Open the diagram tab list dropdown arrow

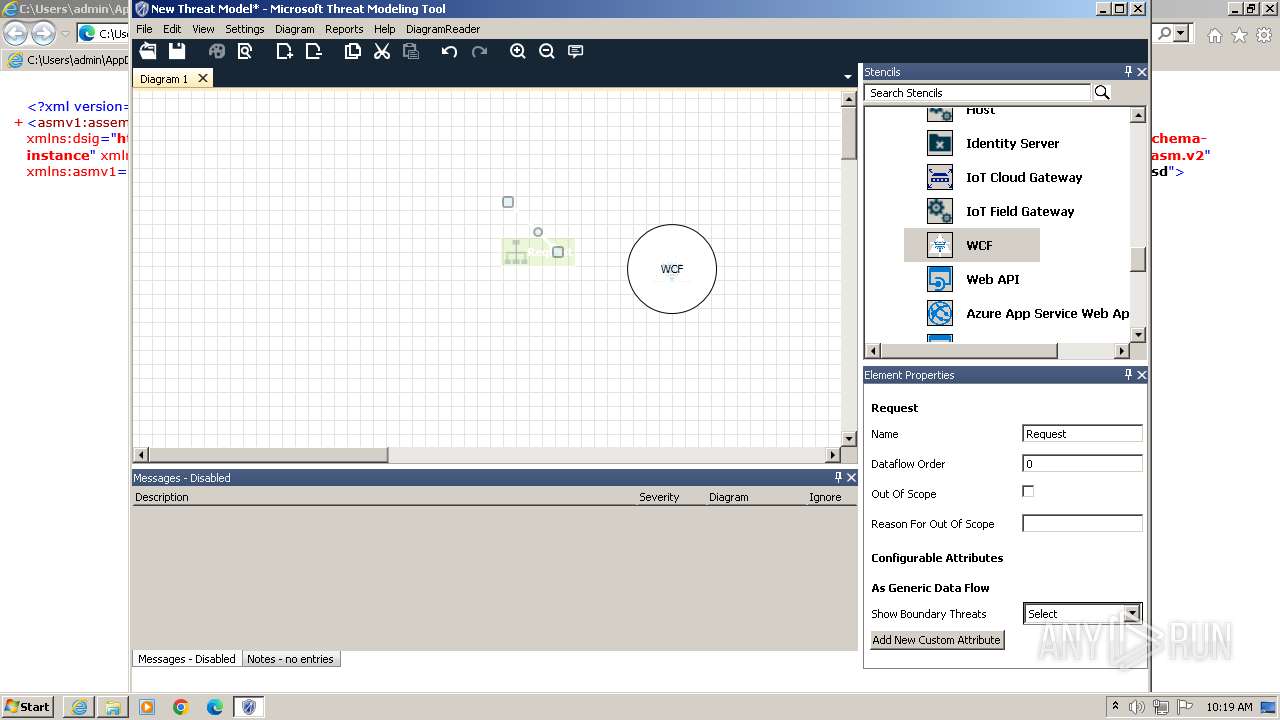(x=848, y=77)
